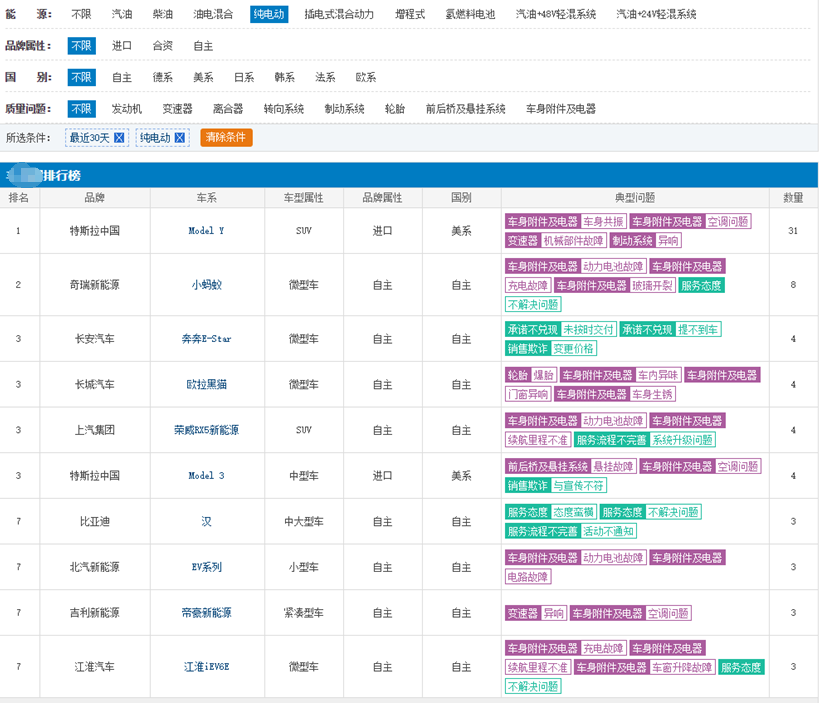Filter quality issues by 轮胎
This screenshot has width=820, height=706.
[395, 109]
